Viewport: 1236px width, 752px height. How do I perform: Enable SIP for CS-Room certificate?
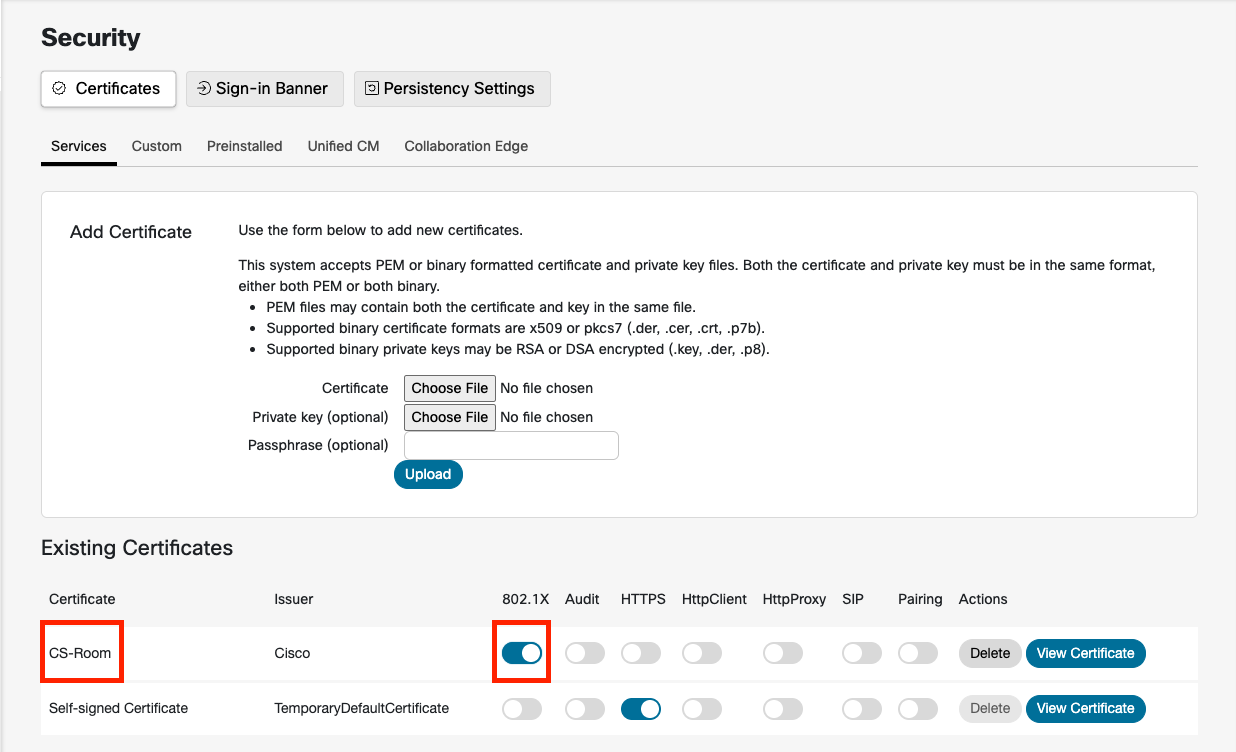point(862,653)
